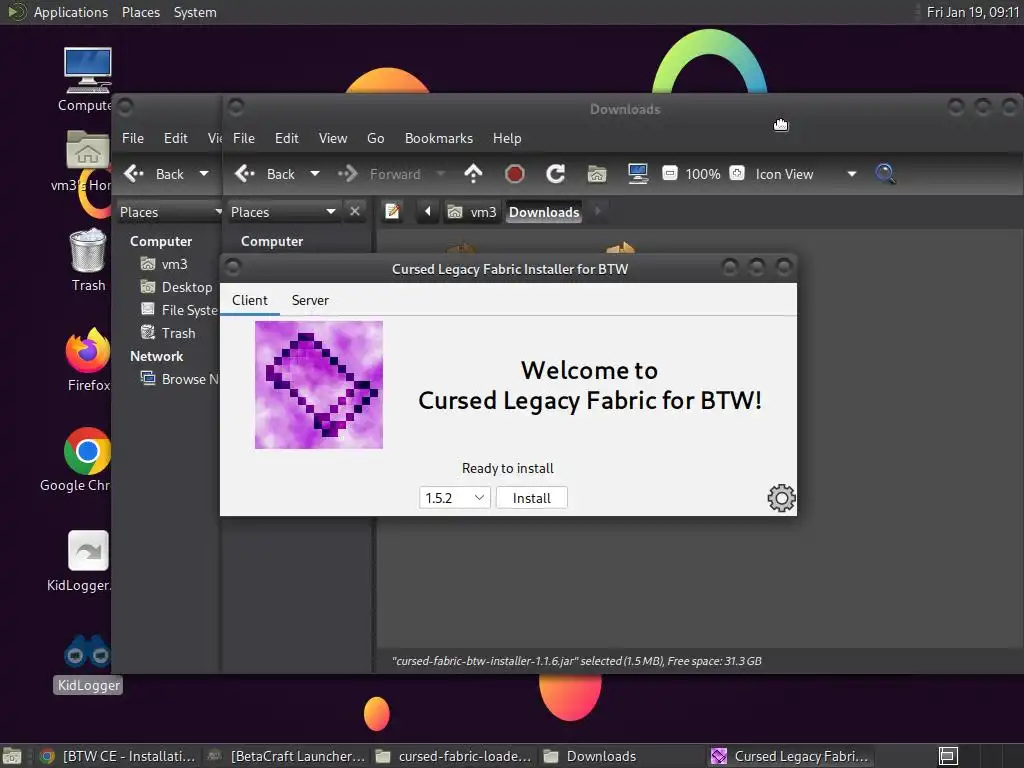This screenshot has width=1024, height=768.
Task: Switch to cursed-fabric-loader taskbar entry
Action: (453, 756)
